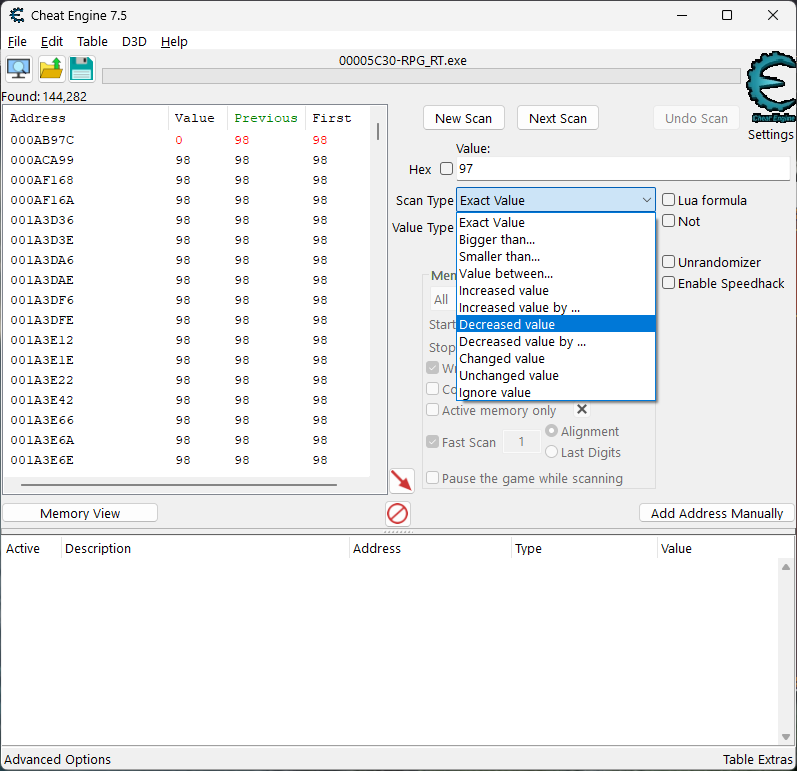The image size is (797, 771).
Task: Click the Cheat Engine title bar icon
Action: [17, 15]
